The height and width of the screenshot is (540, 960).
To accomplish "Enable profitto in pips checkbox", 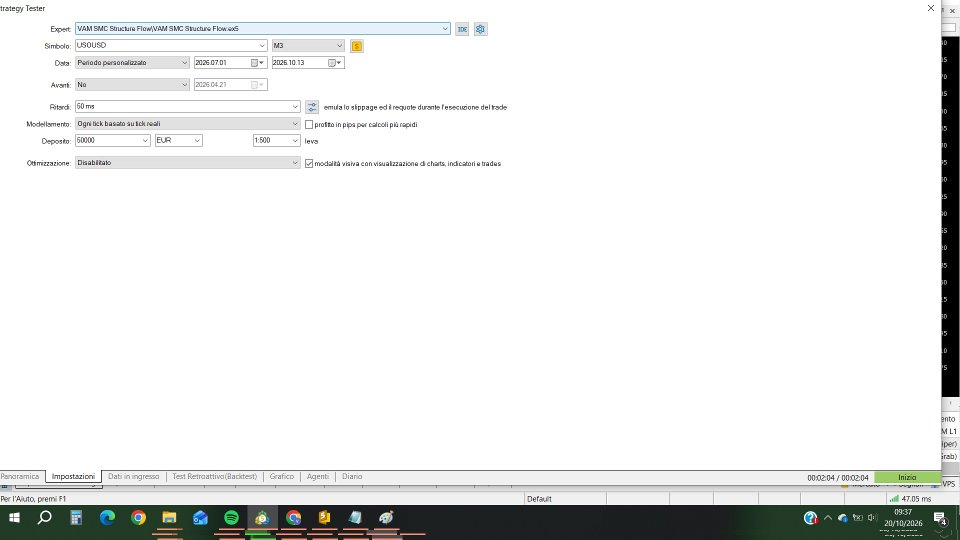I will click(x=309, y=124).
